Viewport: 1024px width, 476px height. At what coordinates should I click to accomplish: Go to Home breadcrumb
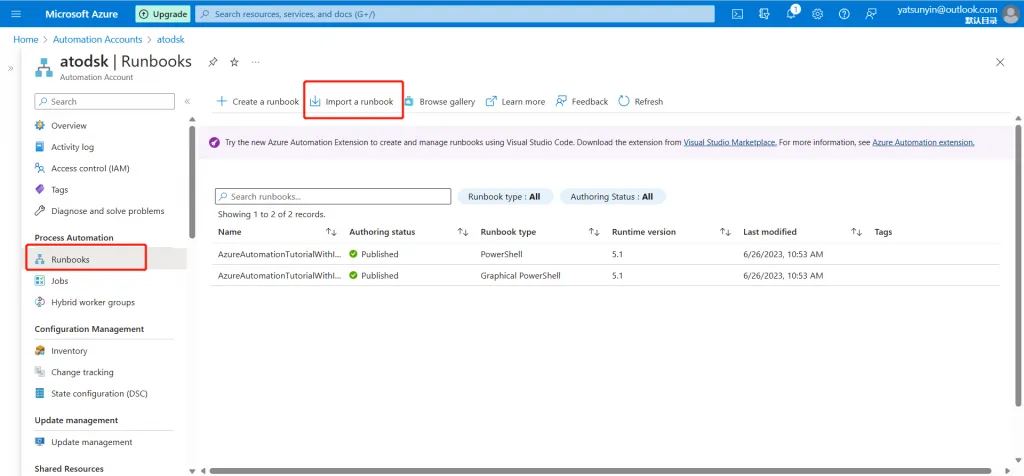click(25, 39)
